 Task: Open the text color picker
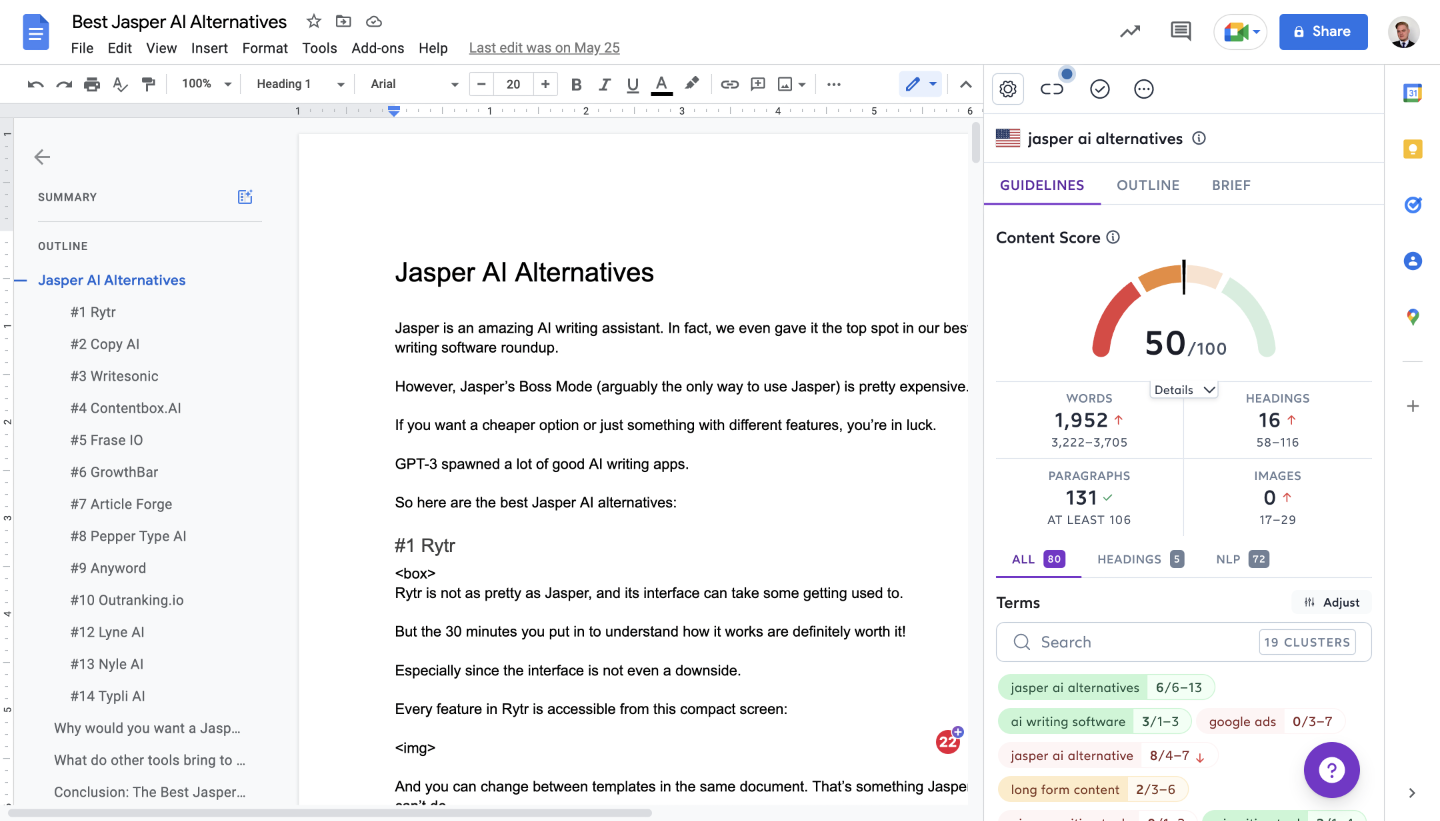click(661, 84)
